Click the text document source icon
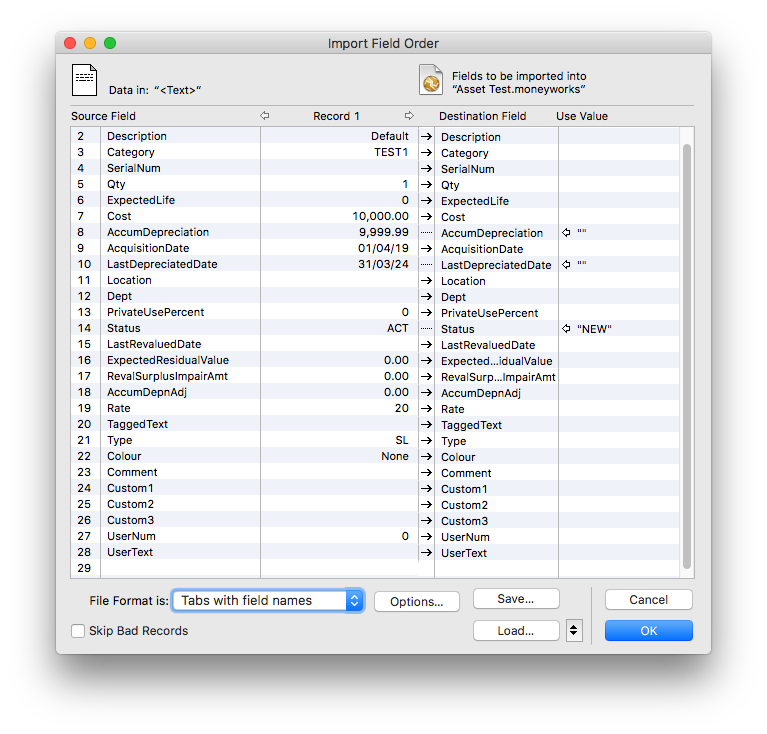 [84, 80]
